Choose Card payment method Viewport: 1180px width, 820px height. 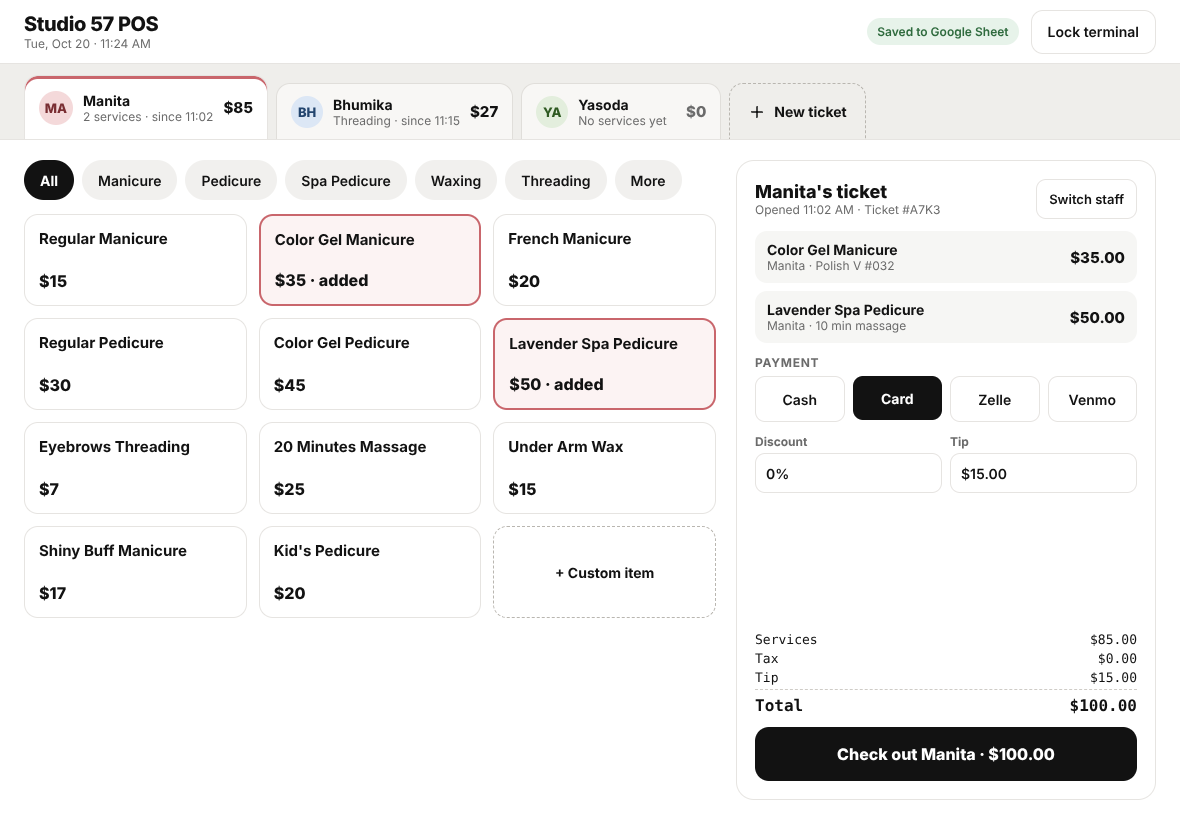point(897,399)
